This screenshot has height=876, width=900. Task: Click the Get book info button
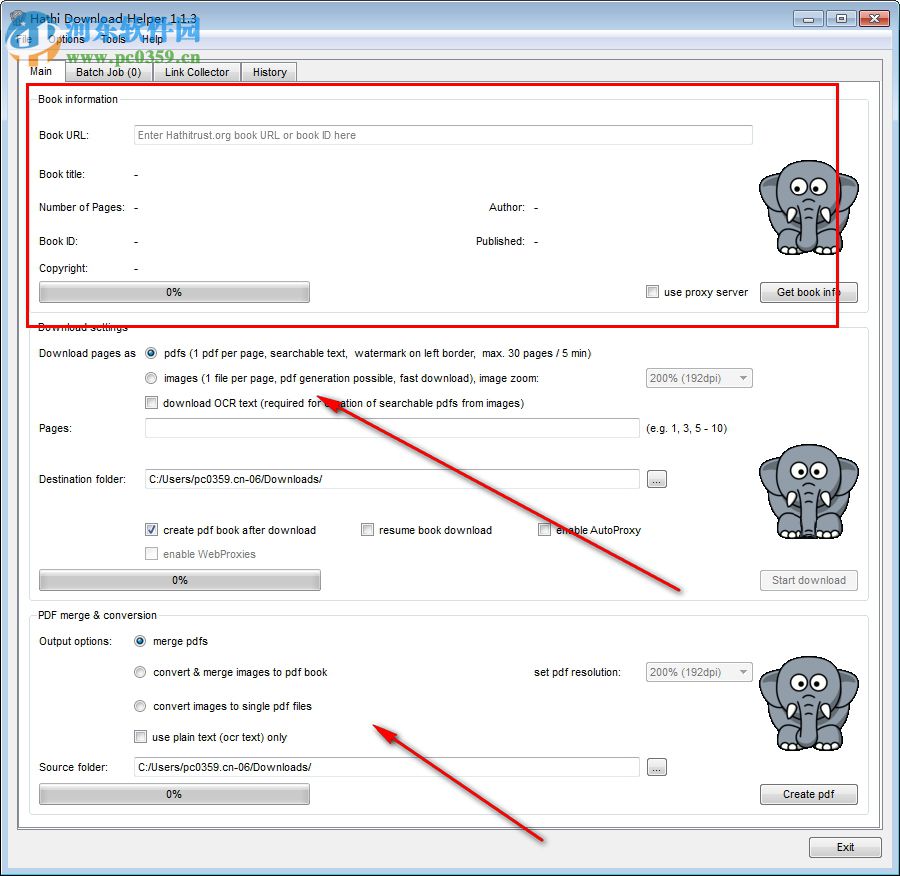tap(808, 292)
